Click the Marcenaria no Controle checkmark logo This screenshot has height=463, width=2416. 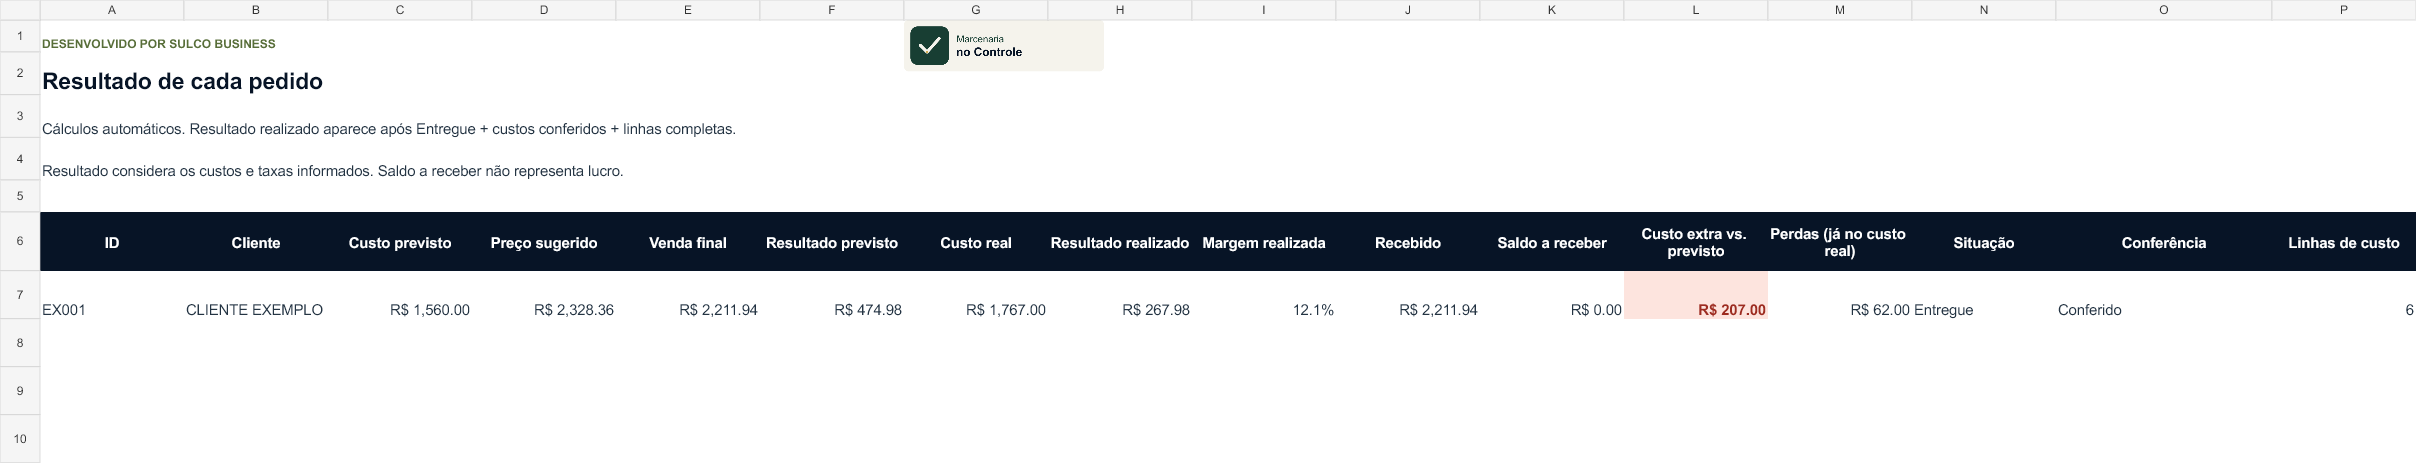point(929,46)
